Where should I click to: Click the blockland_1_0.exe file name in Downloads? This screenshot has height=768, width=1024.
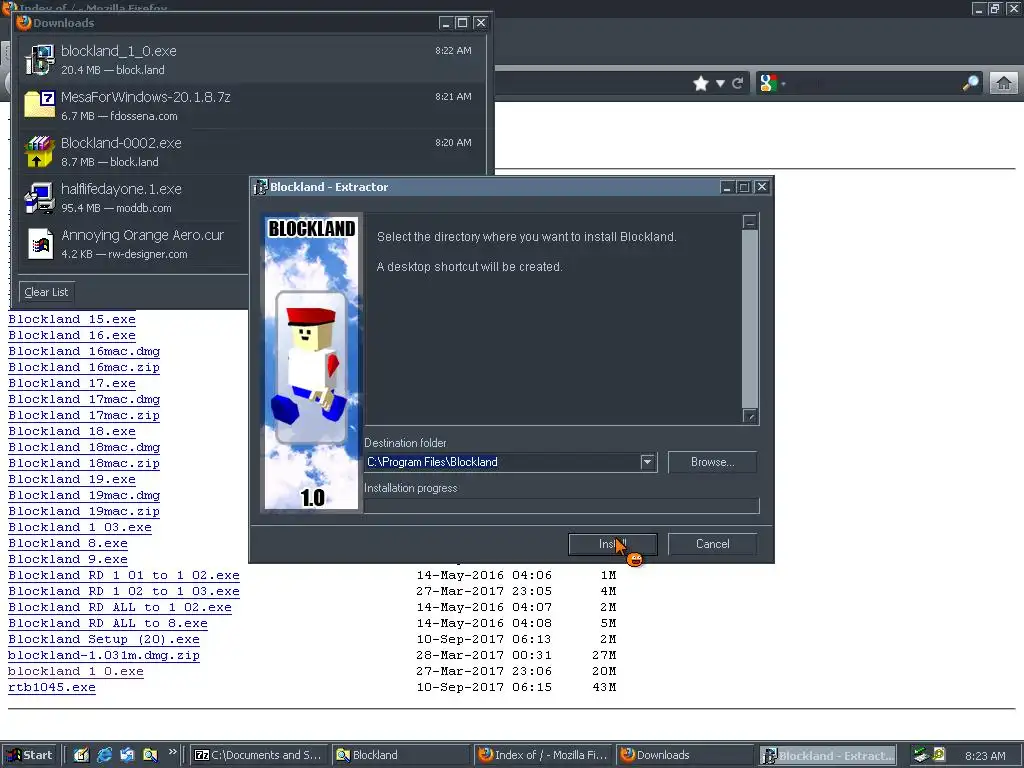119,51
